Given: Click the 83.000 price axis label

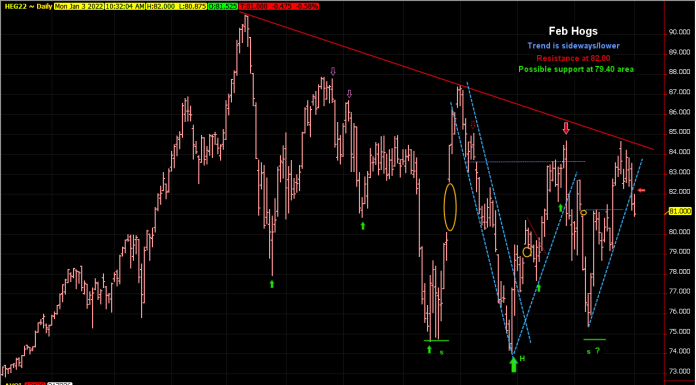Looking at the screenshot, I should (x=680, y=172).
